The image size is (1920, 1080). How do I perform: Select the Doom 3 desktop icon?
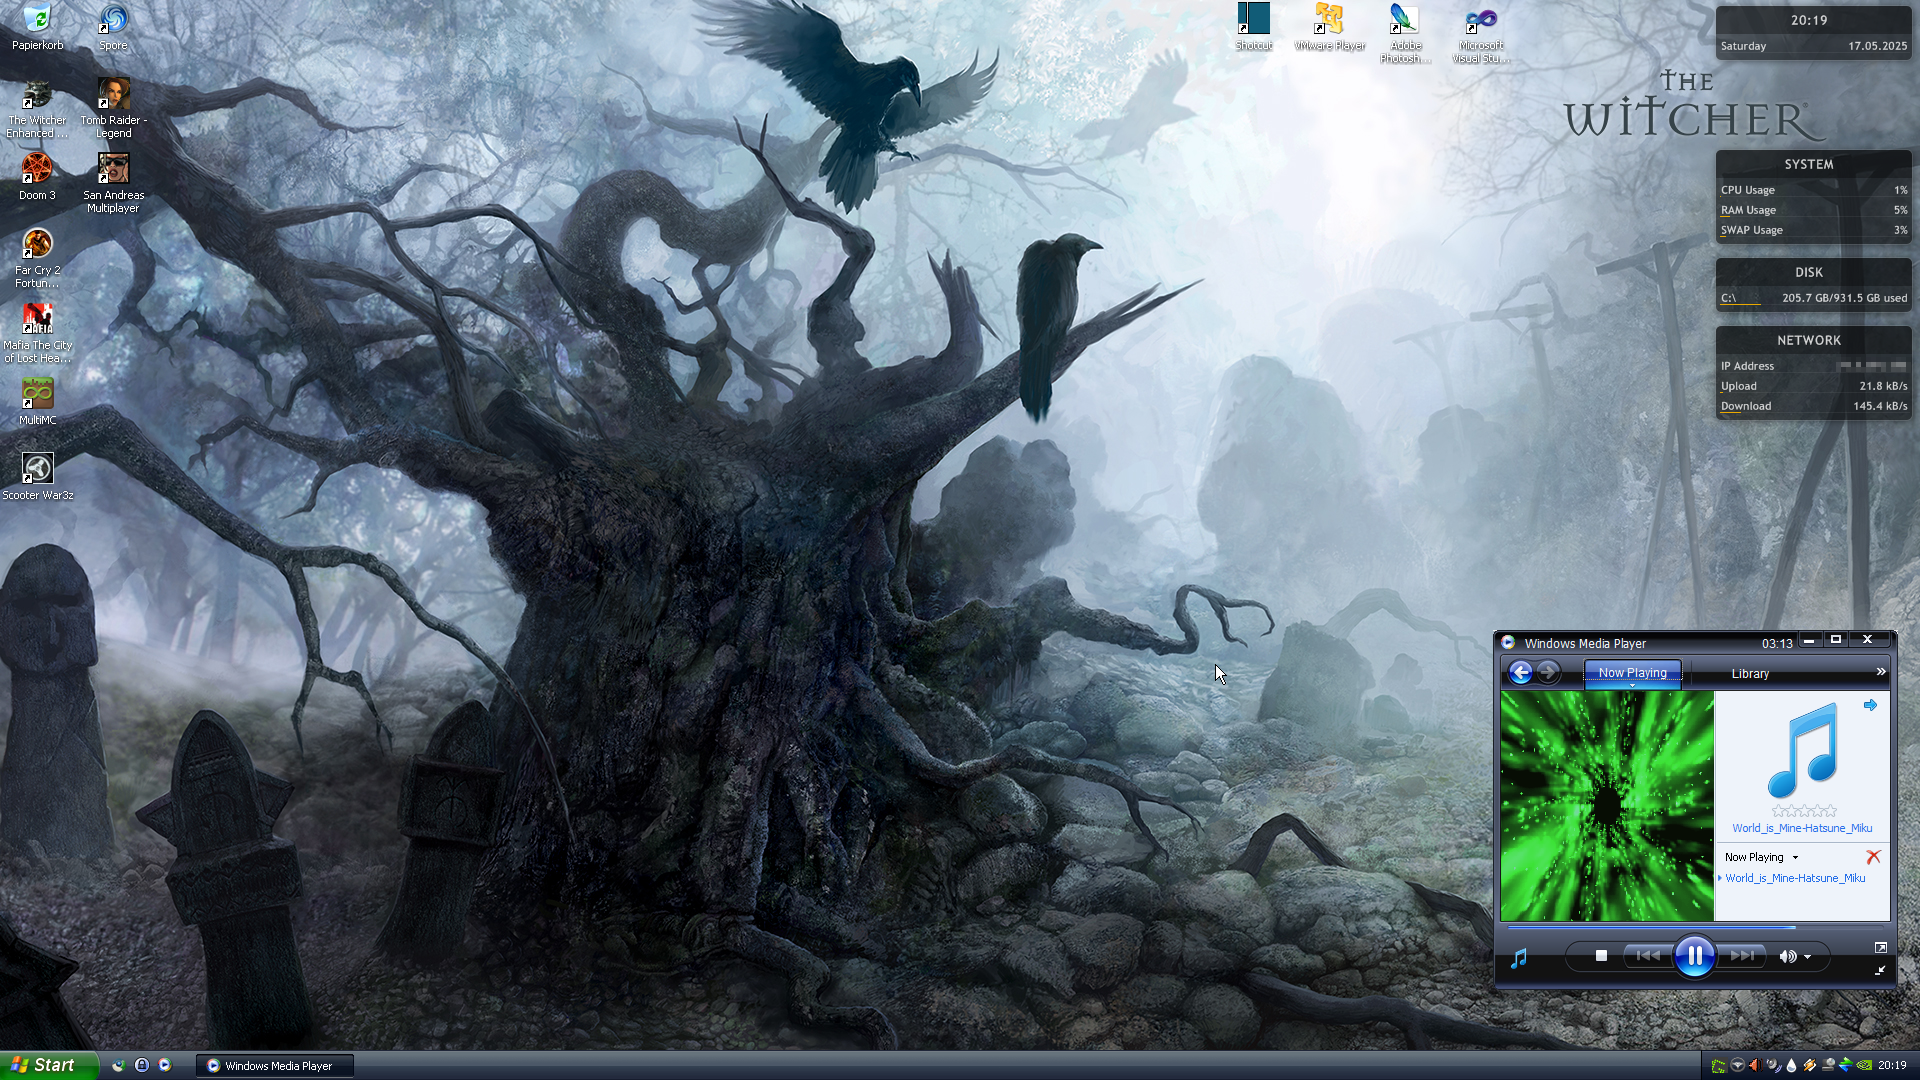pyautogui.click(x=37, y=177)
